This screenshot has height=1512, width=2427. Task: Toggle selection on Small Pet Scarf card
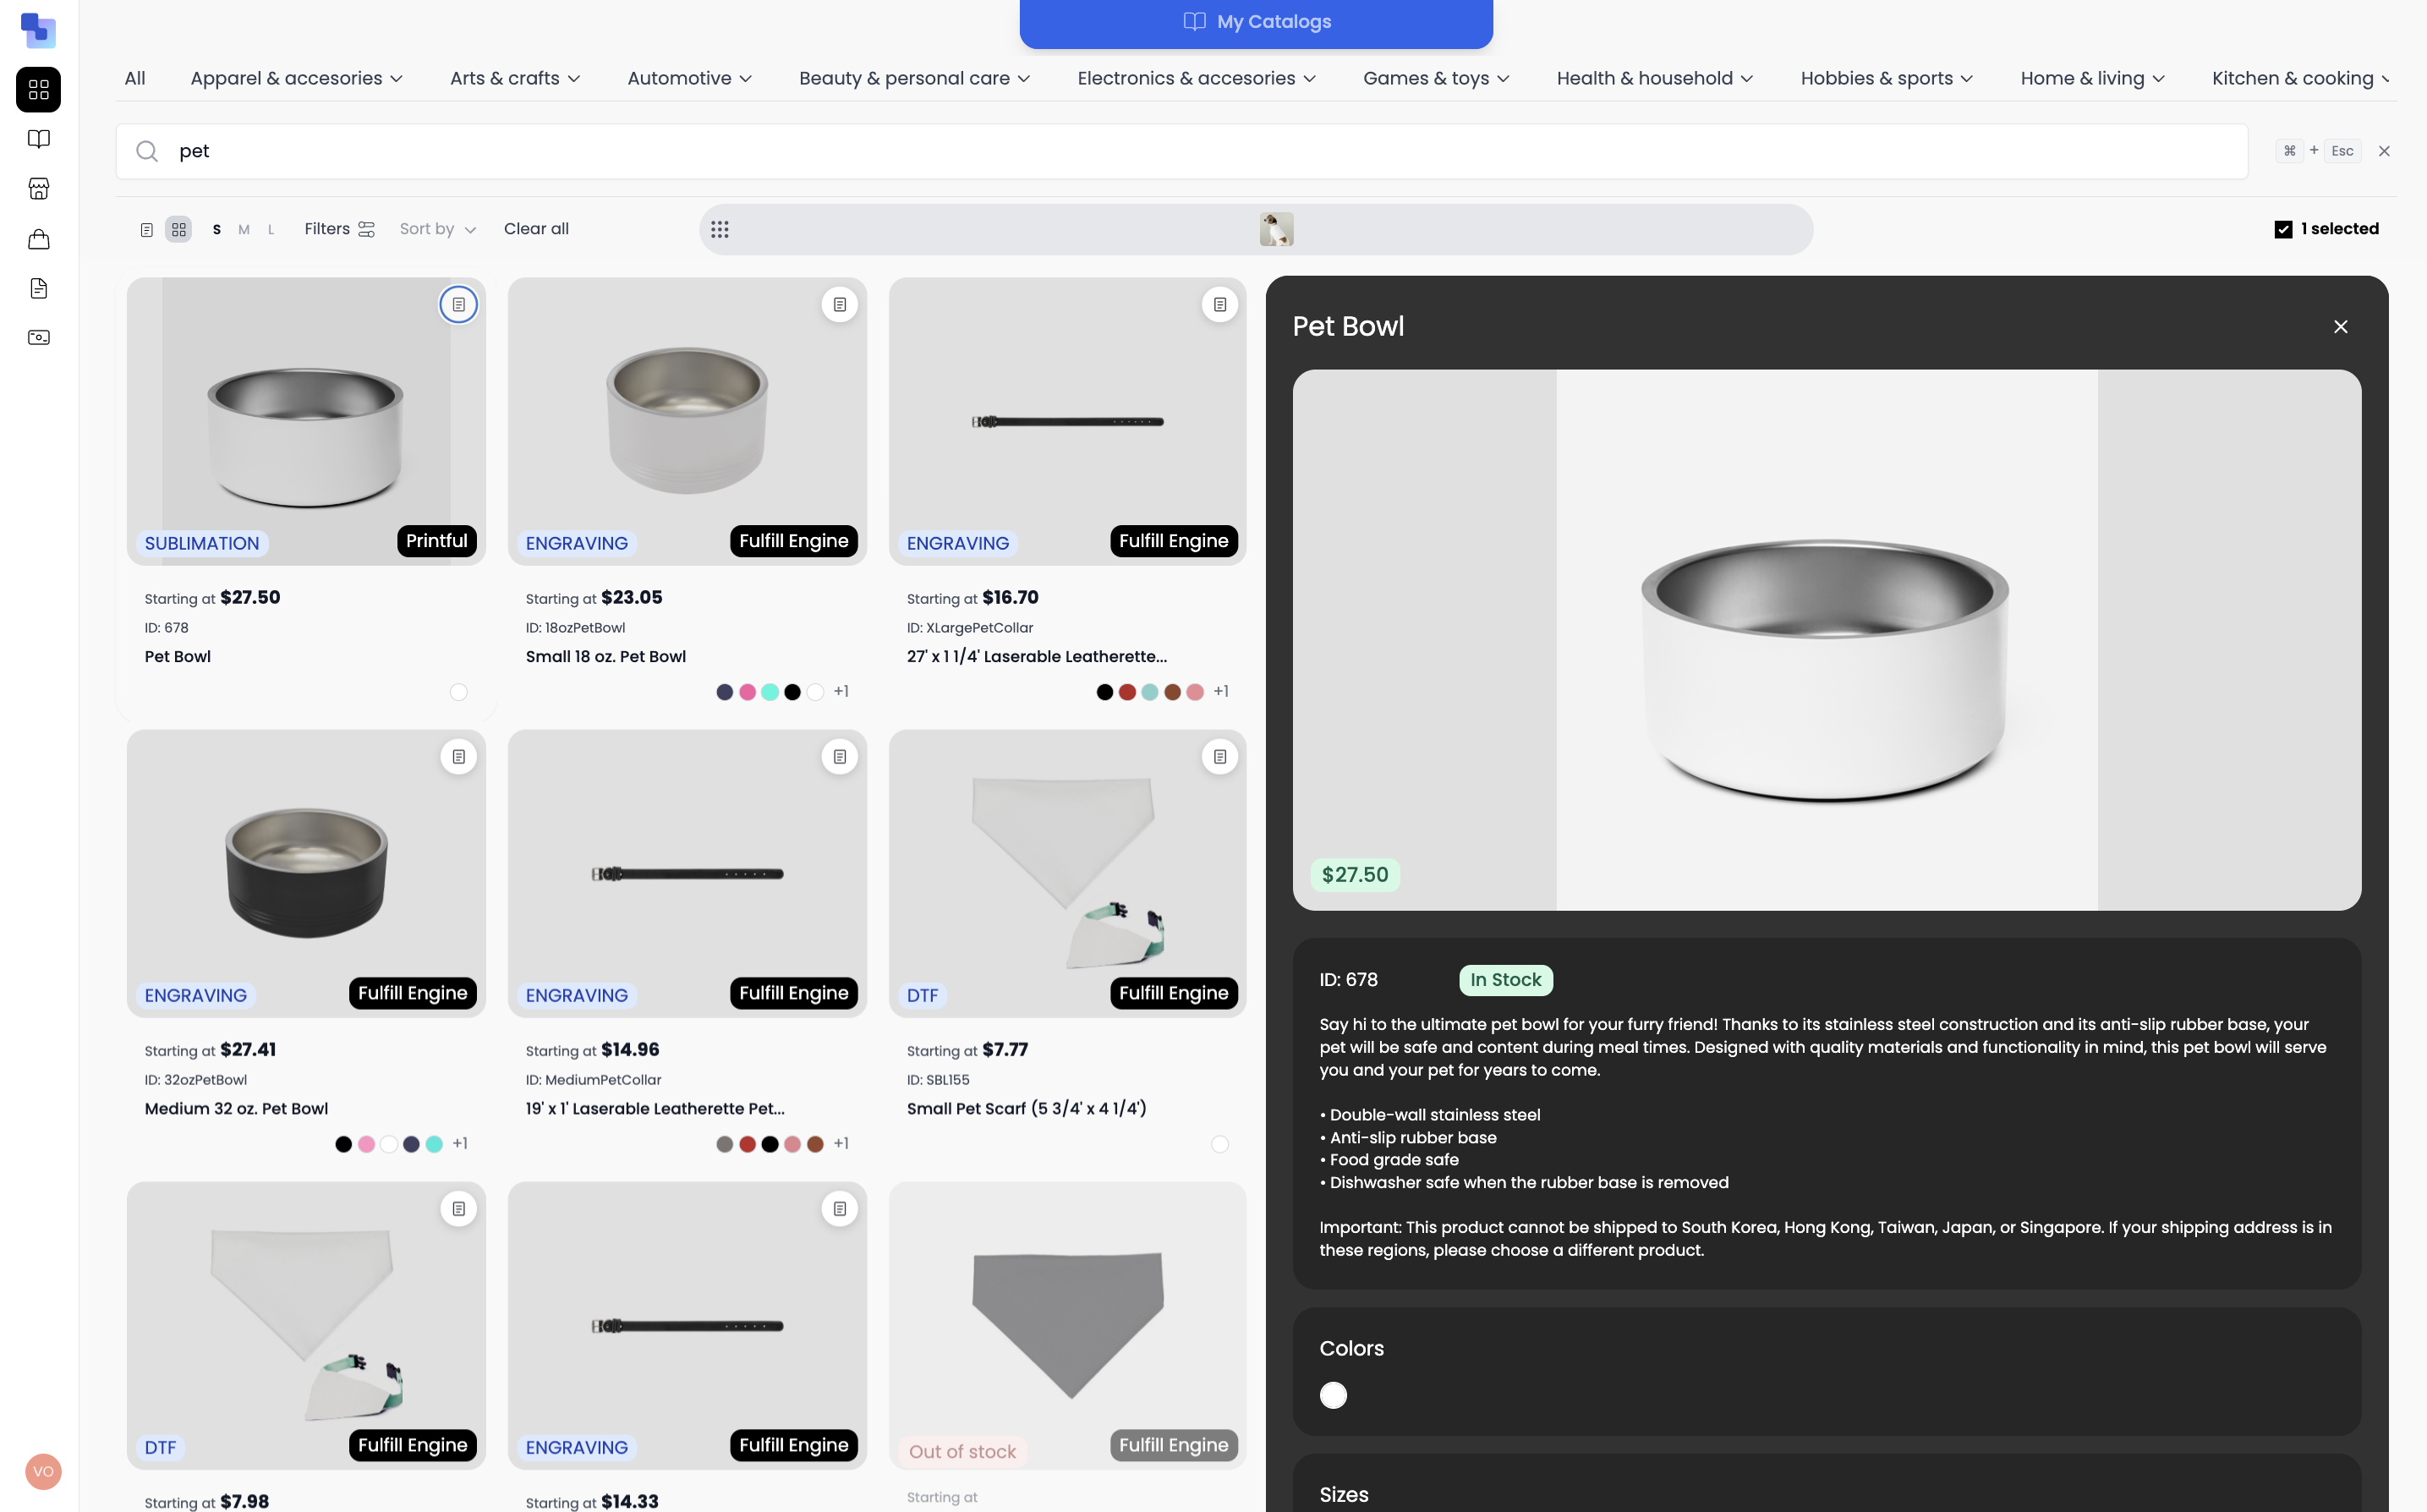coord(1219,756)
